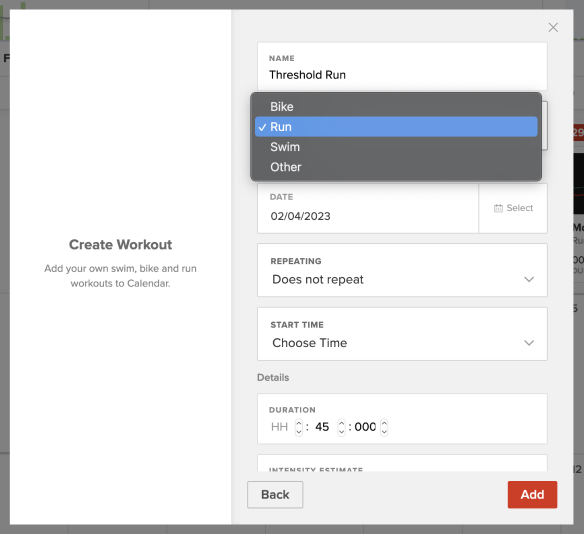
Task: Click Select to pick a date
Action: 513,208
